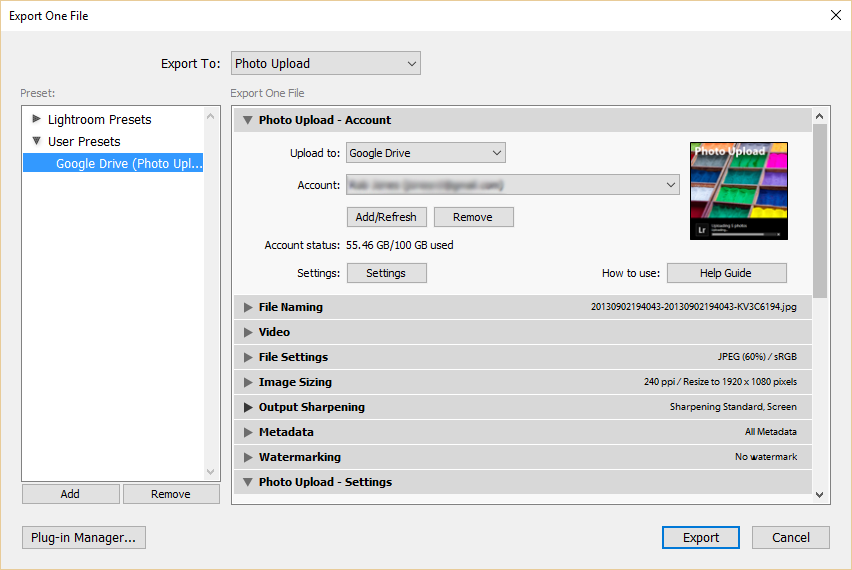
Task: Open the Help Guide
Action: coord(726,273)
